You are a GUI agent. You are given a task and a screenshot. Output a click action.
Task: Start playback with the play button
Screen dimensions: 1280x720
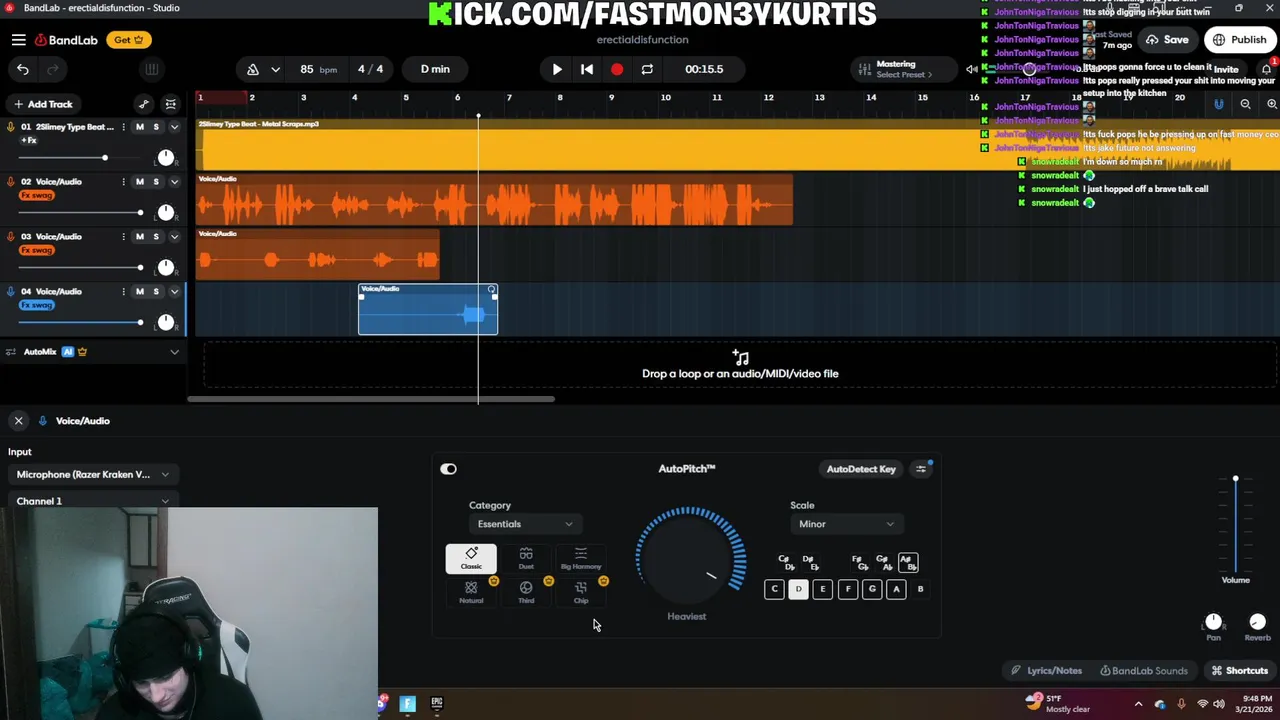[x=557, y=69]
